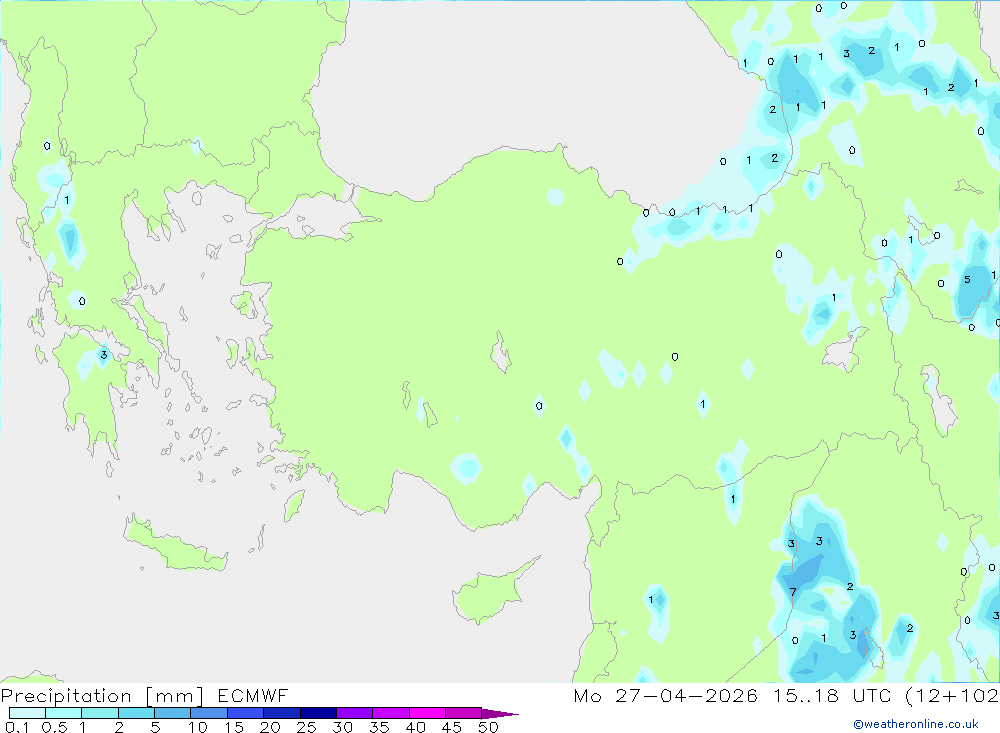Select the 30–35 mm violet legend swatch
The image size is (1000, 733).
[x=355, y=713]
